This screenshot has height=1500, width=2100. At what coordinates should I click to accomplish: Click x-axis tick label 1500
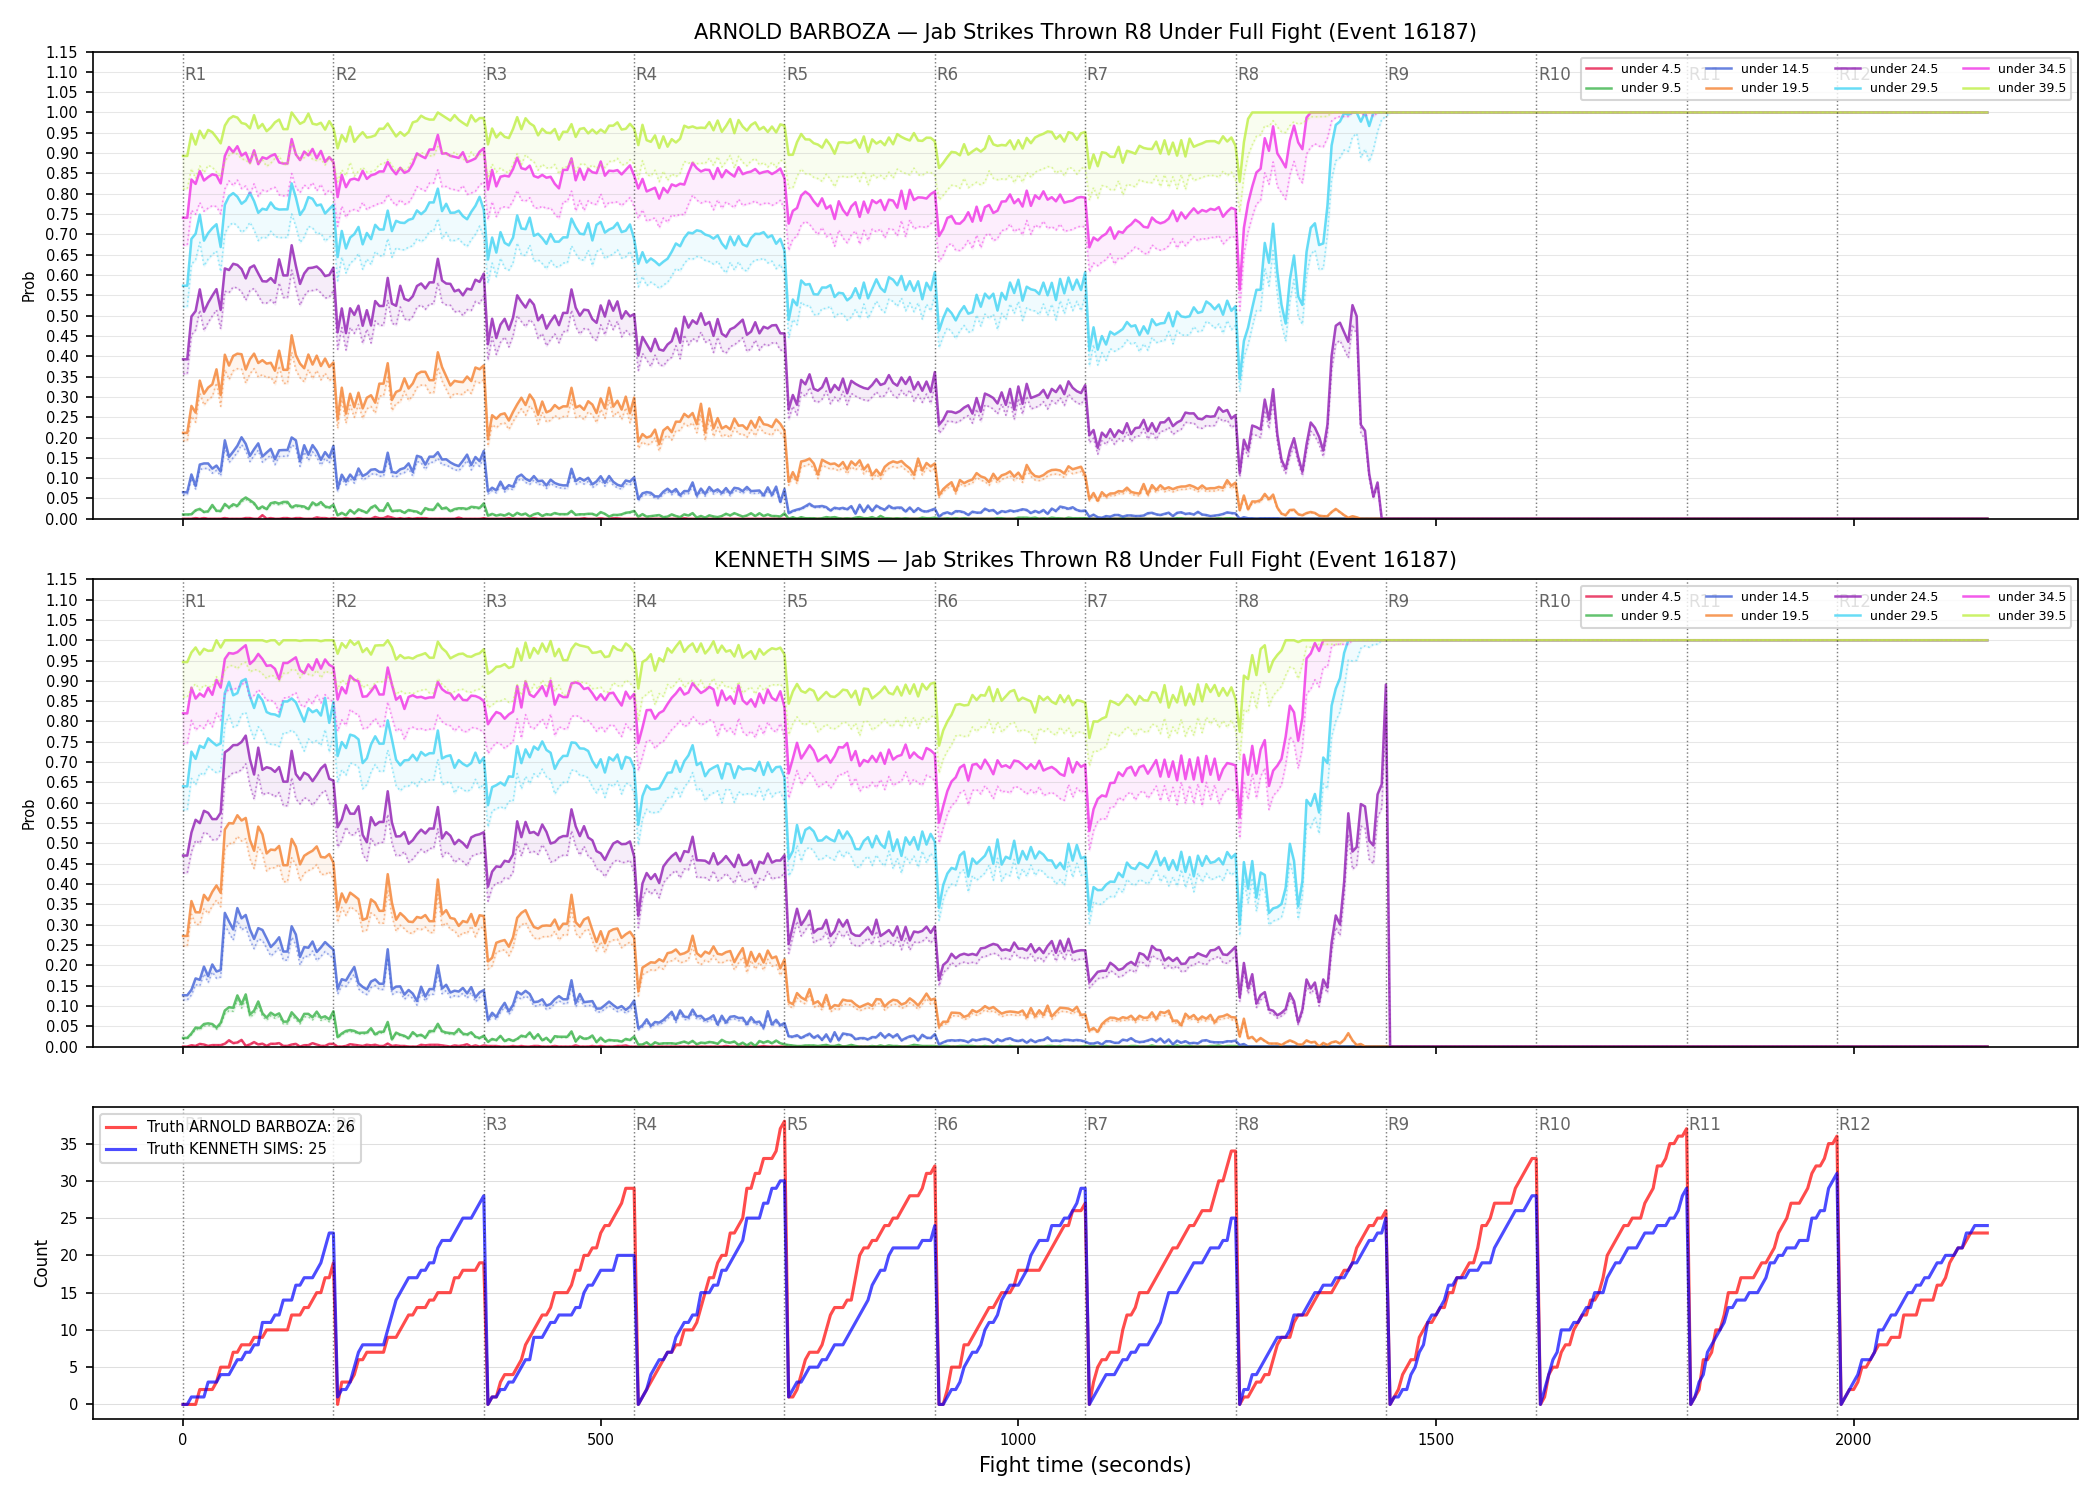[x=1436, y=1439]
